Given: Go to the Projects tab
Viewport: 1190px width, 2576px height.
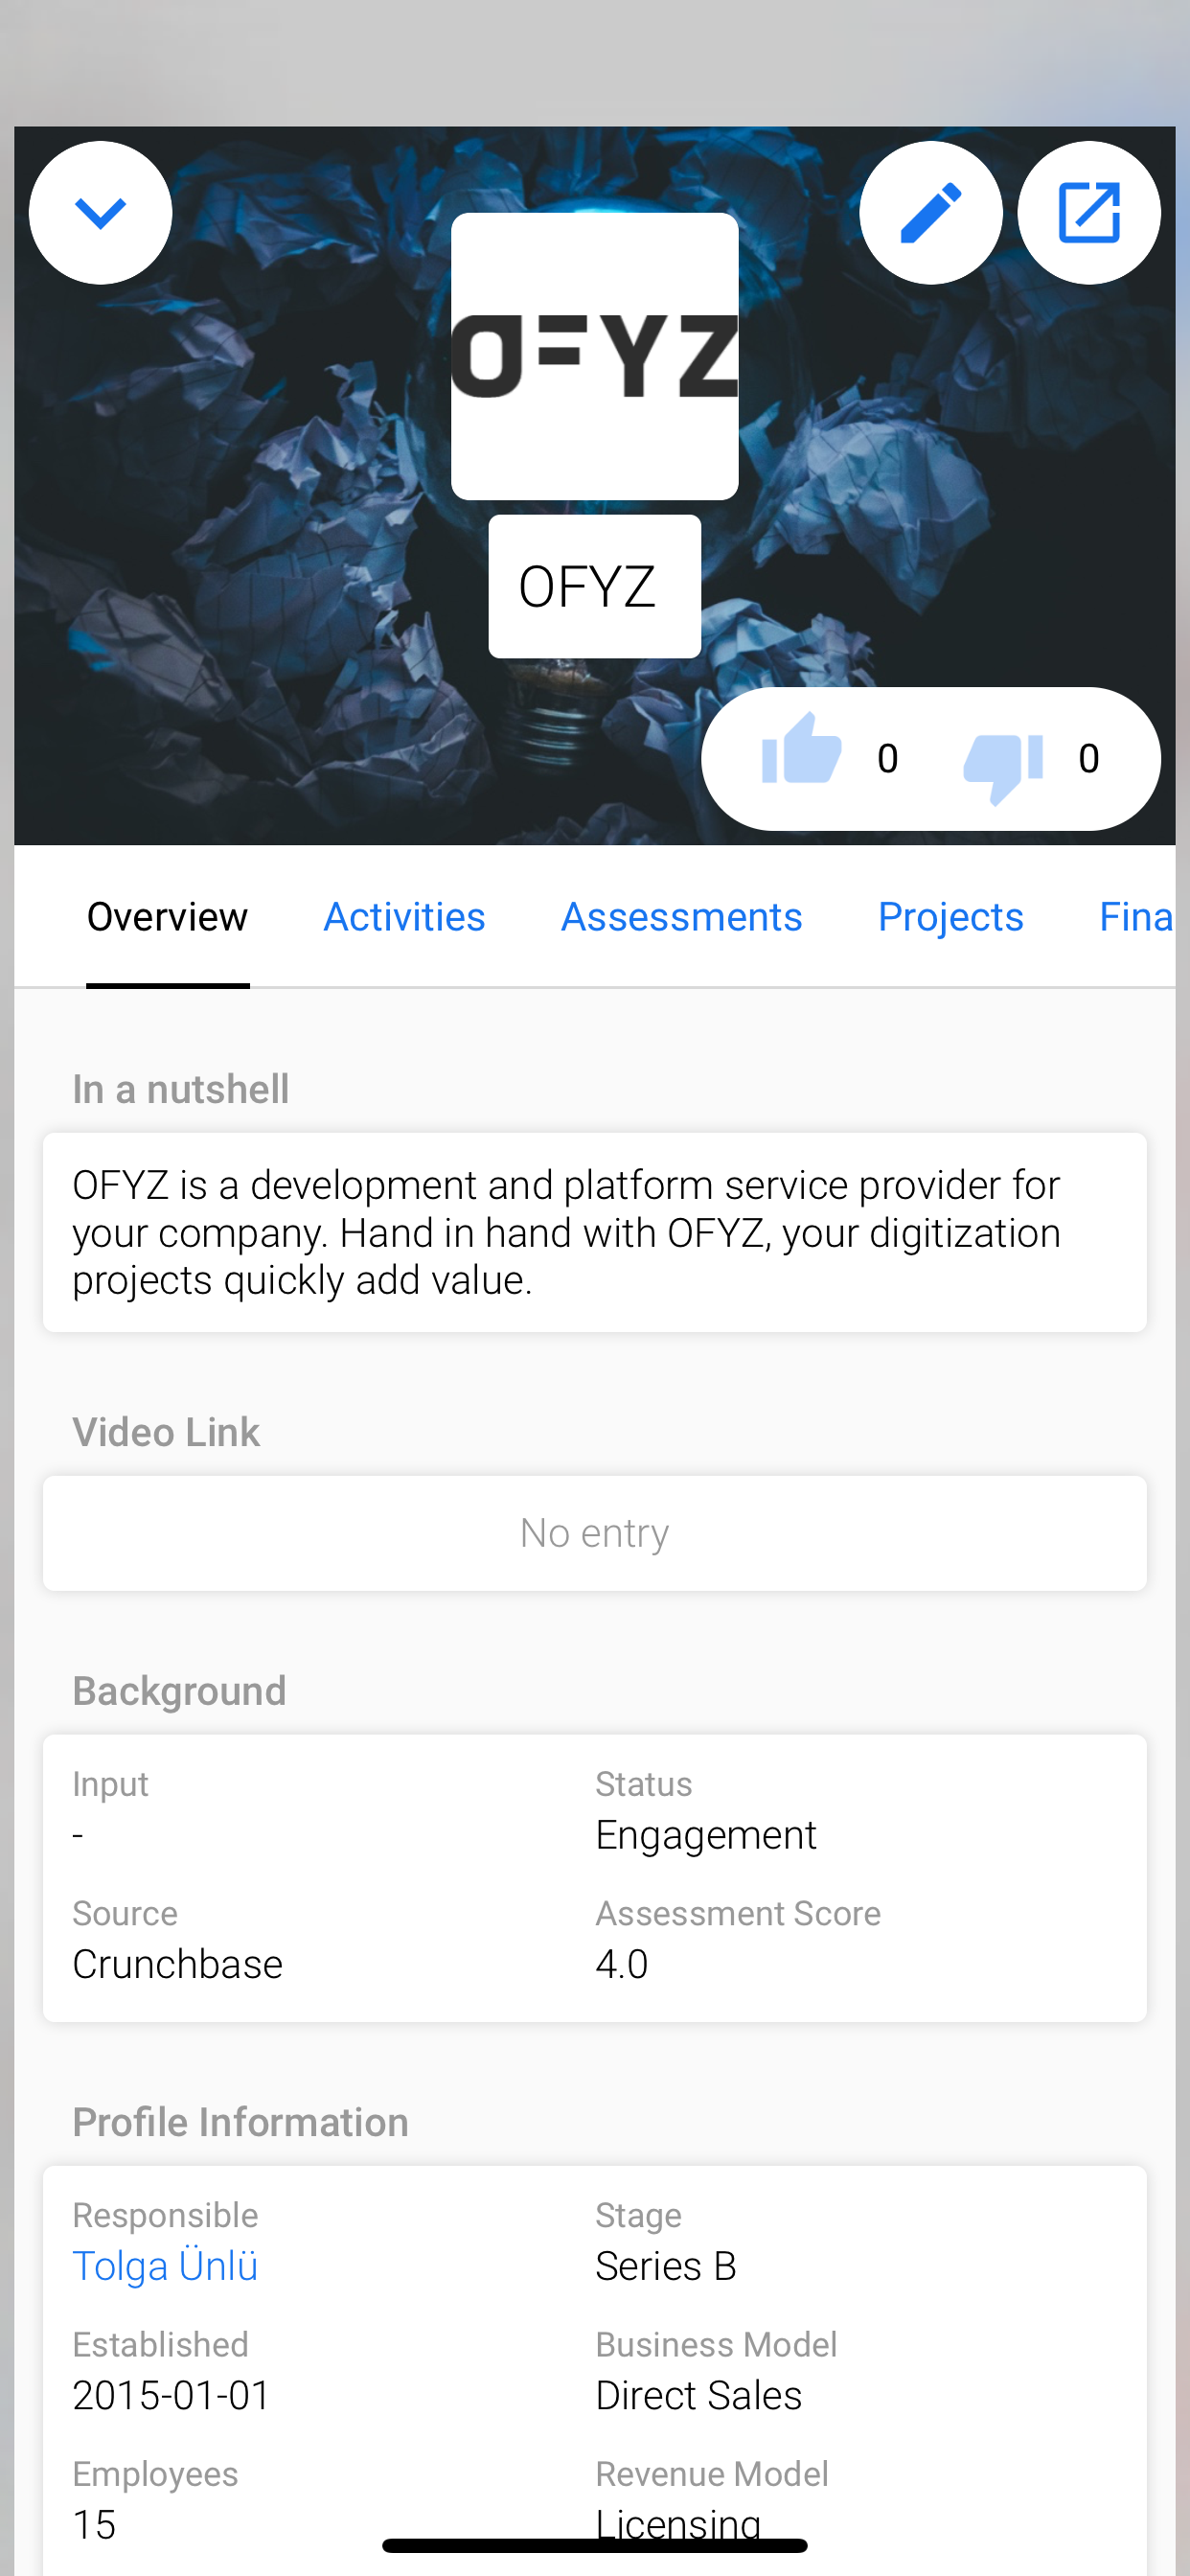Looking at the screenshot, I should pyautogui.click(x=951, y=917).
